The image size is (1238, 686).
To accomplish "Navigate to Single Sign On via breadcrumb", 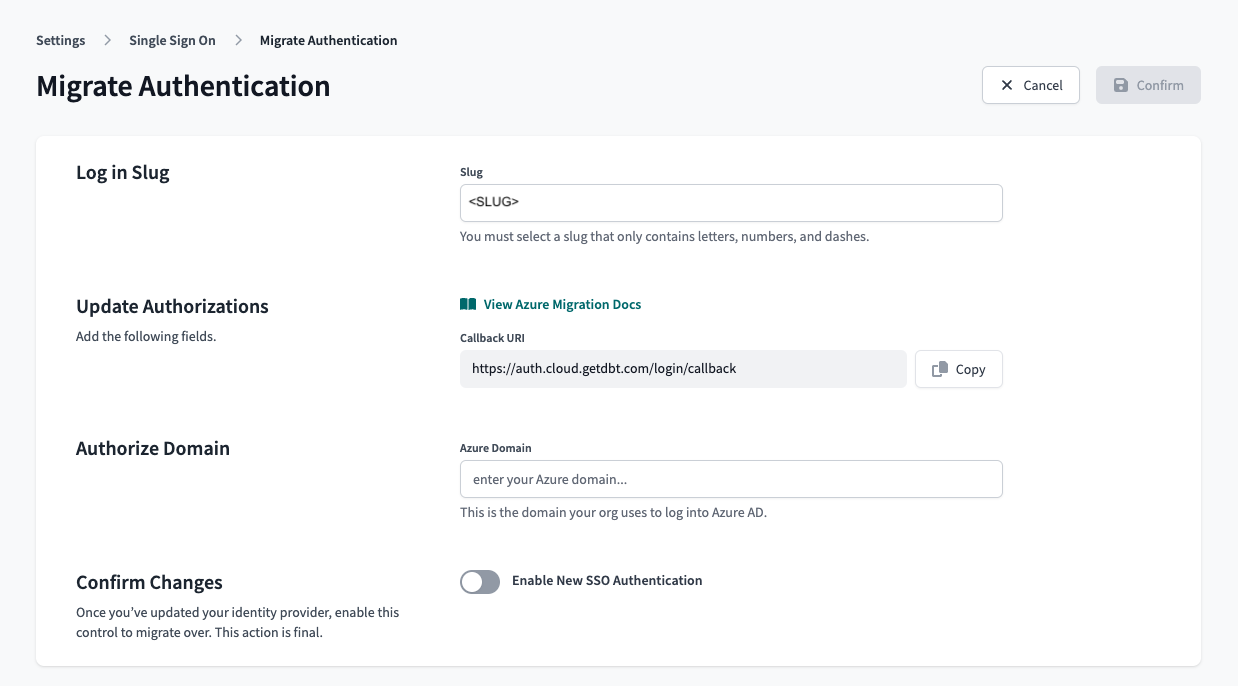I will [171, 40].
